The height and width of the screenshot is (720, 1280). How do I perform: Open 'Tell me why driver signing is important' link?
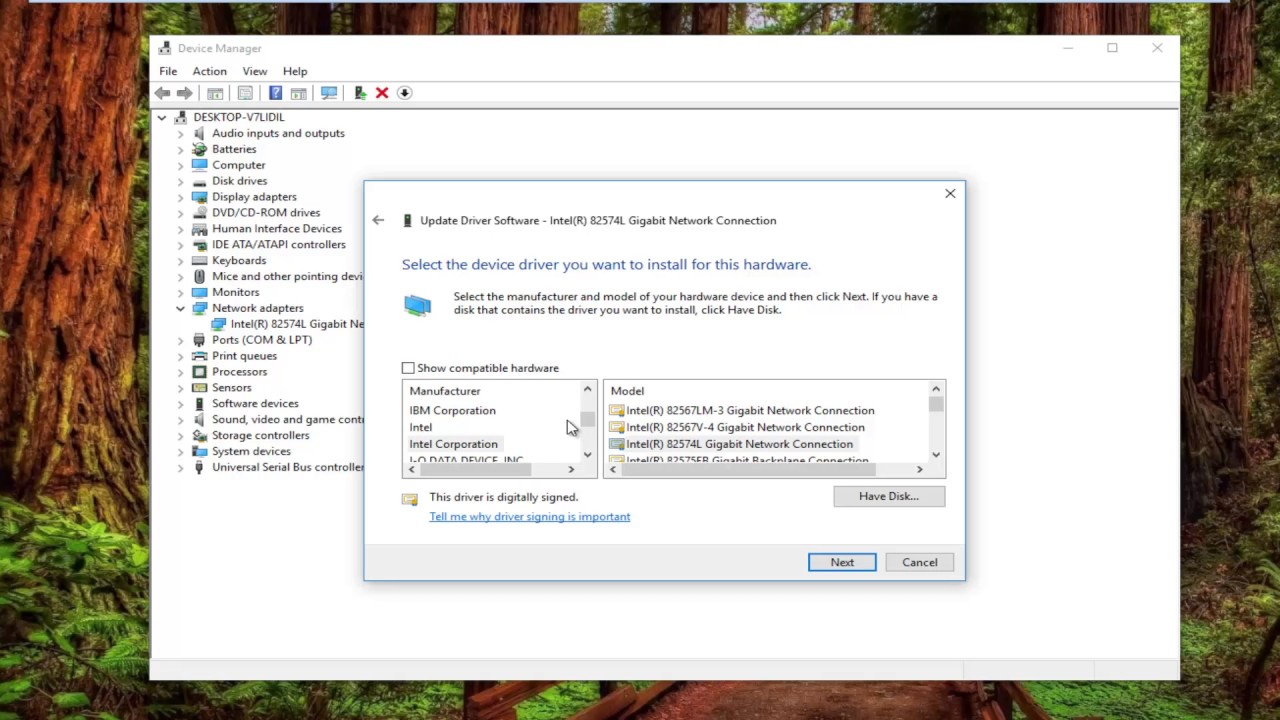pyautogui.click(x=530, y=517)
